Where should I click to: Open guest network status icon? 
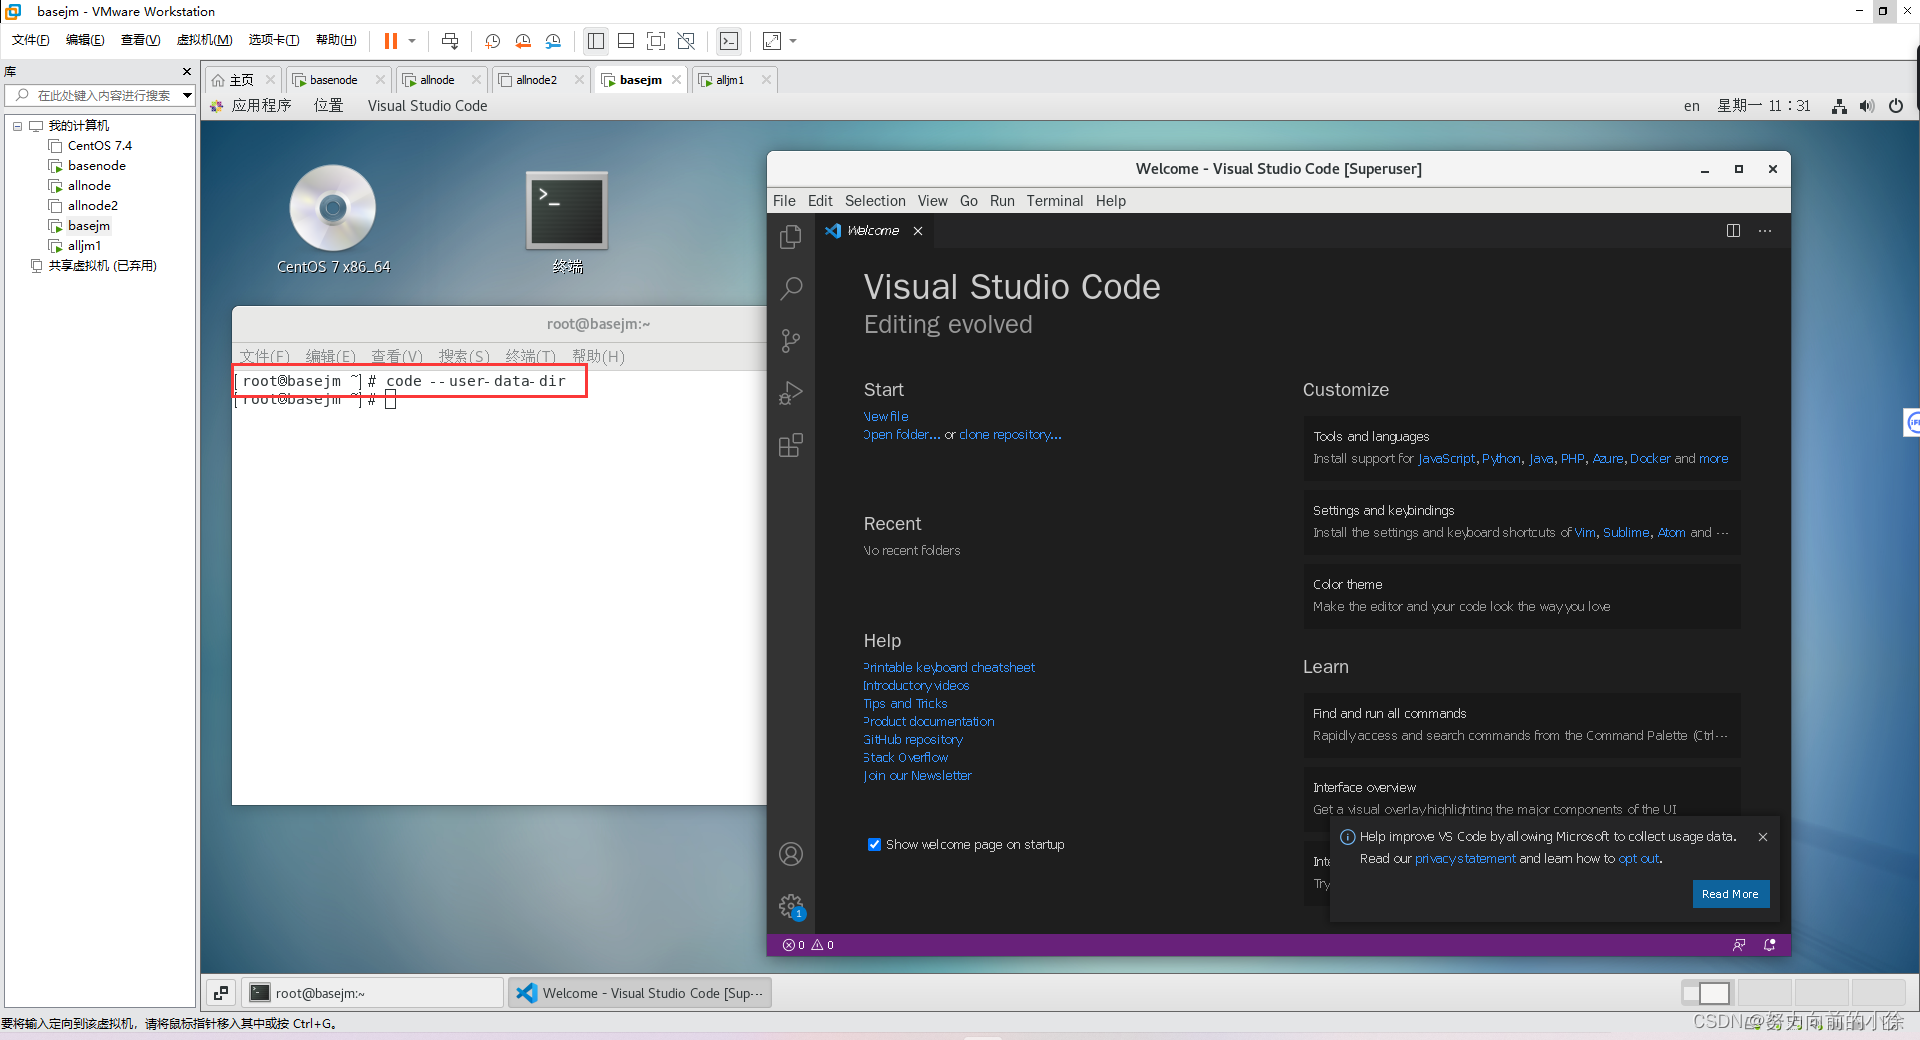pos(1839,106)
